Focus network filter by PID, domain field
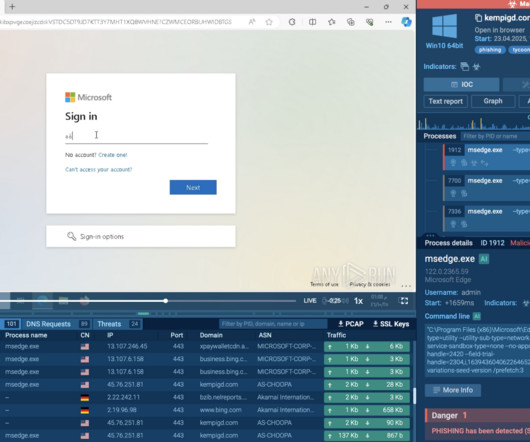 (x=273, y=324)
